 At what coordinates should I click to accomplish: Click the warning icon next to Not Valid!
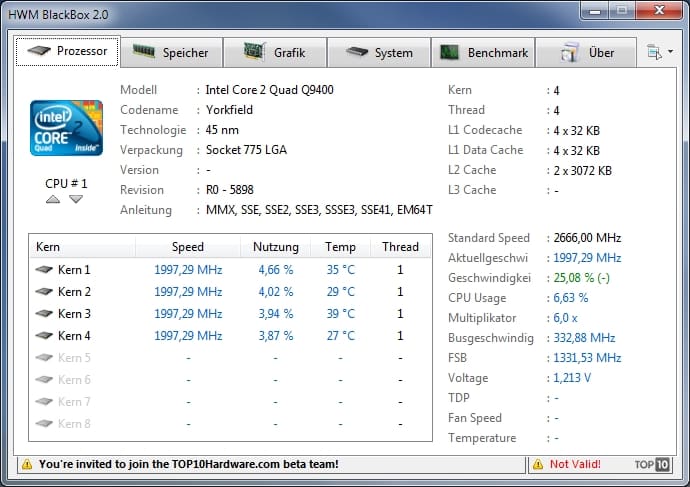tap(538, 464)
